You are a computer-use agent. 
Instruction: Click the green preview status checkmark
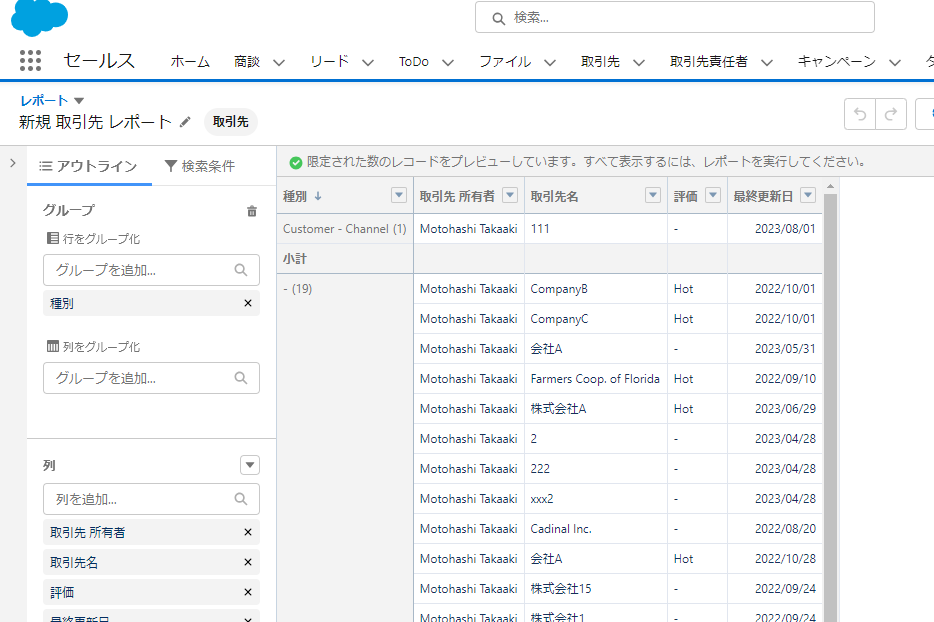tap(295, 162)
